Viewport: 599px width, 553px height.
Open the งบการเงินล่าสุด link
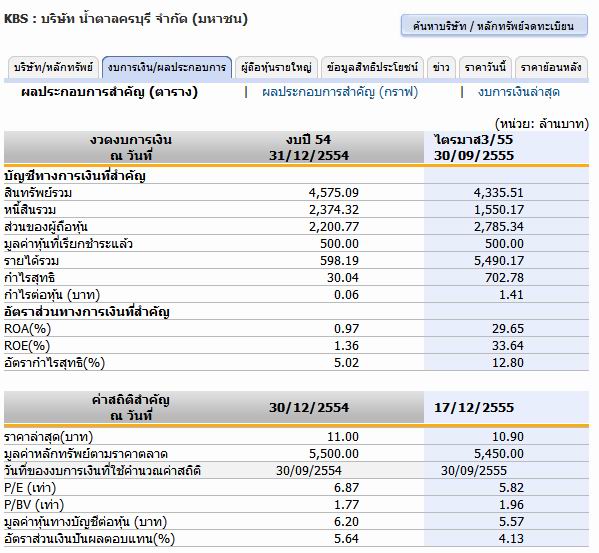point(518,92)
